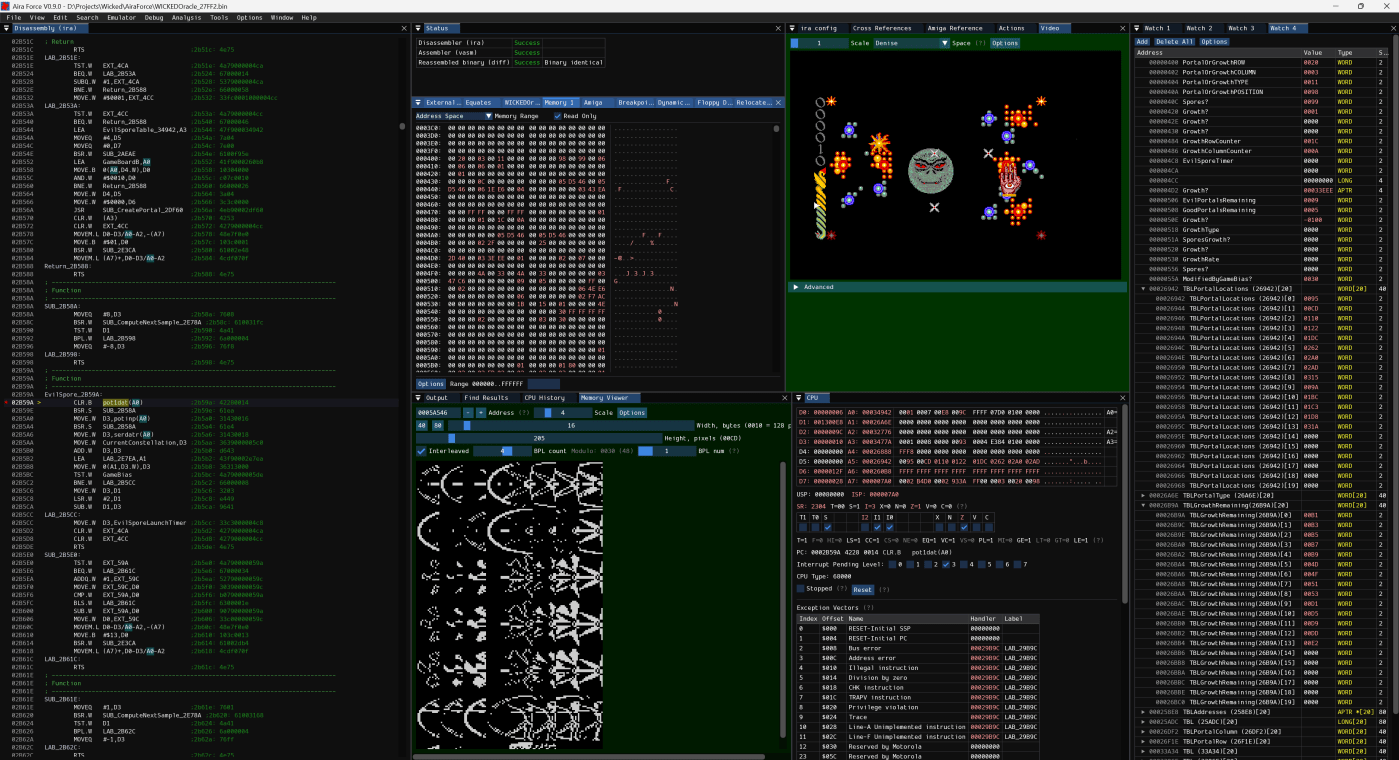Click the Height, pixels slider

(539, 438)
